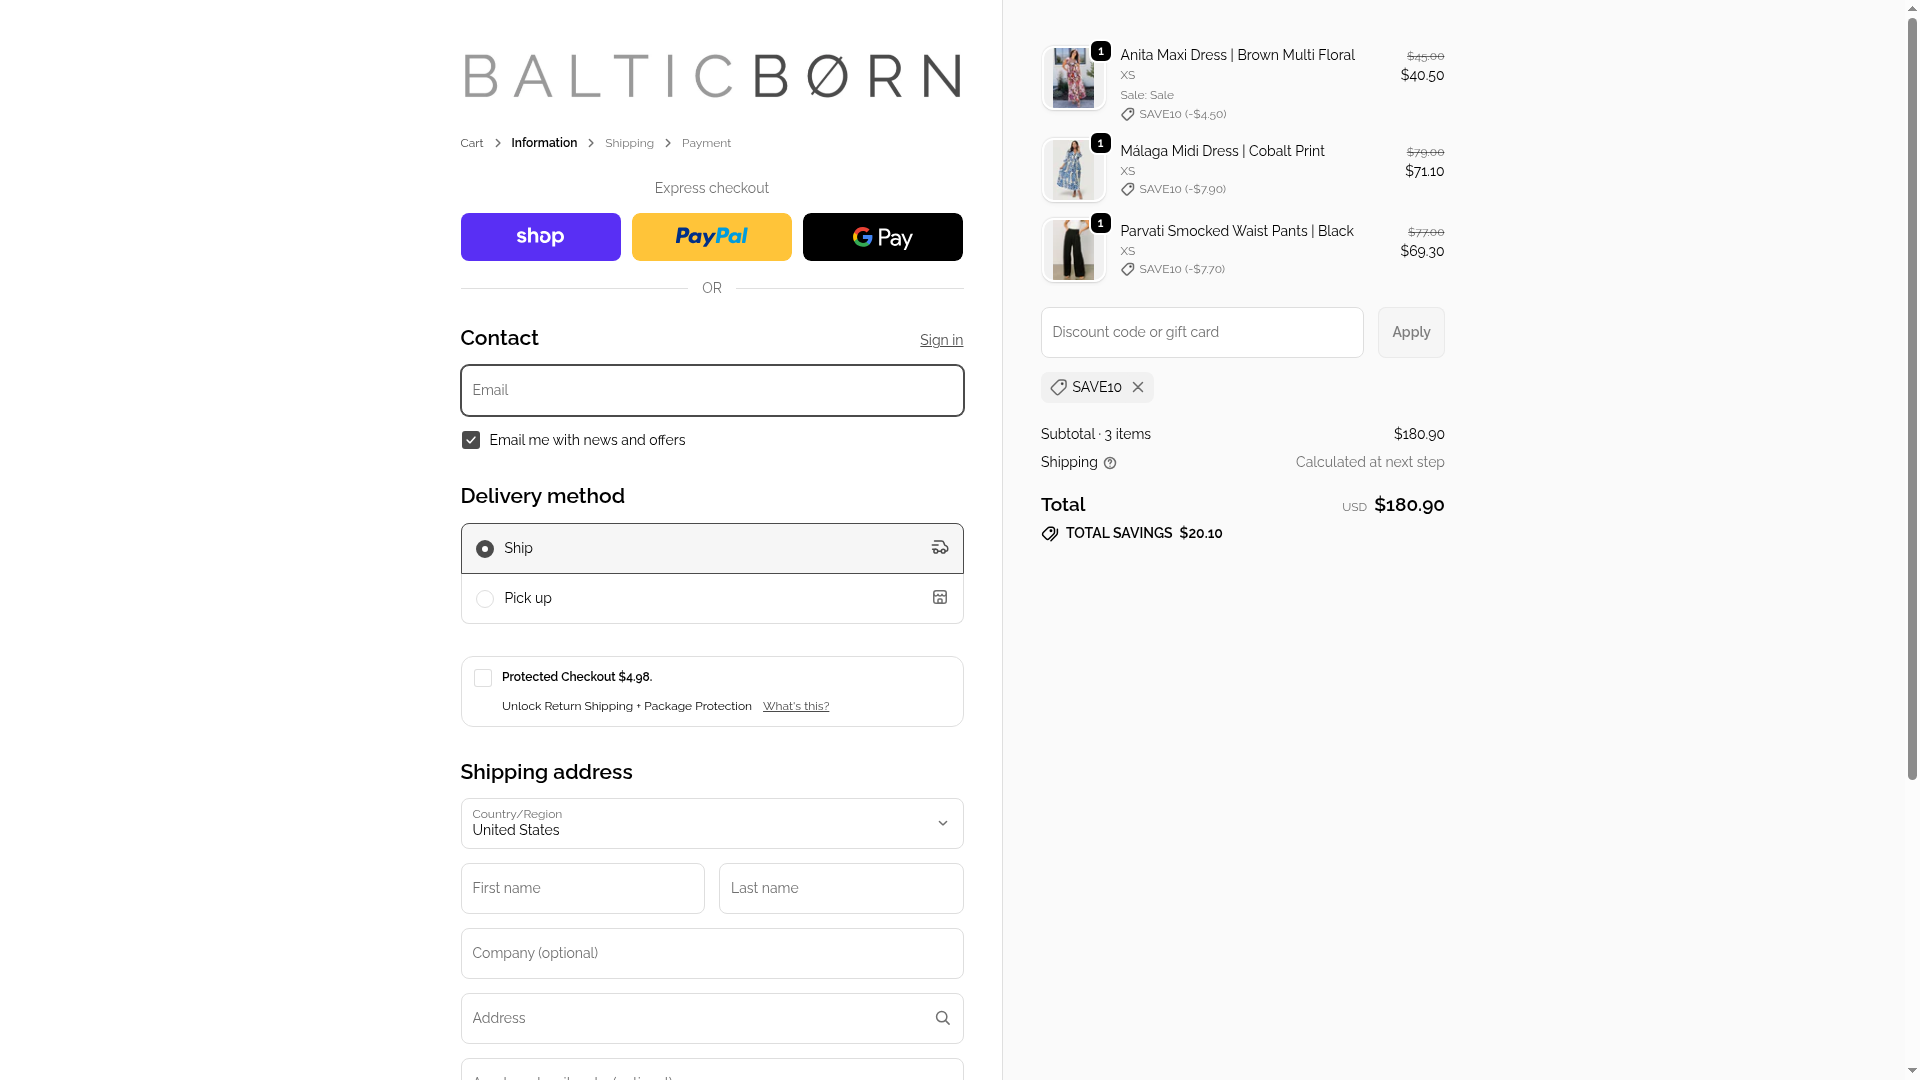The height and width of the screenshot is (1080, 1920).
Task: Open the What's this? link
Action: coord(796,706)
